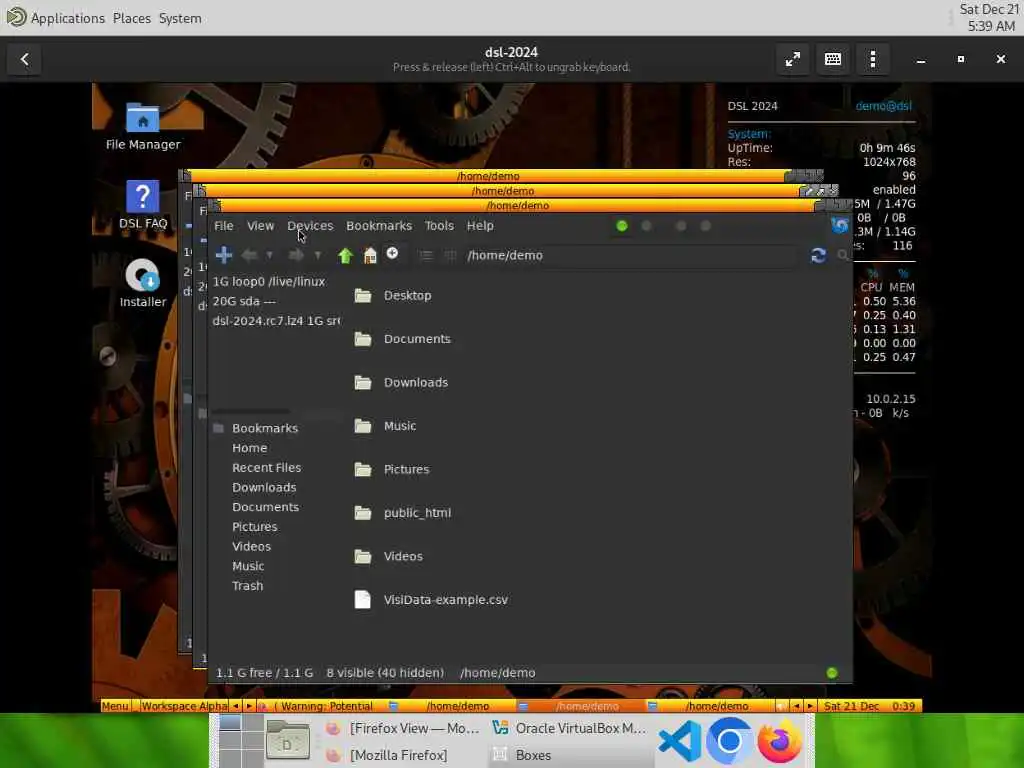The width and height of the screenshot is (1024, 768).
Task: Switch to previous workspace arrow
Action: click(235, 706)
